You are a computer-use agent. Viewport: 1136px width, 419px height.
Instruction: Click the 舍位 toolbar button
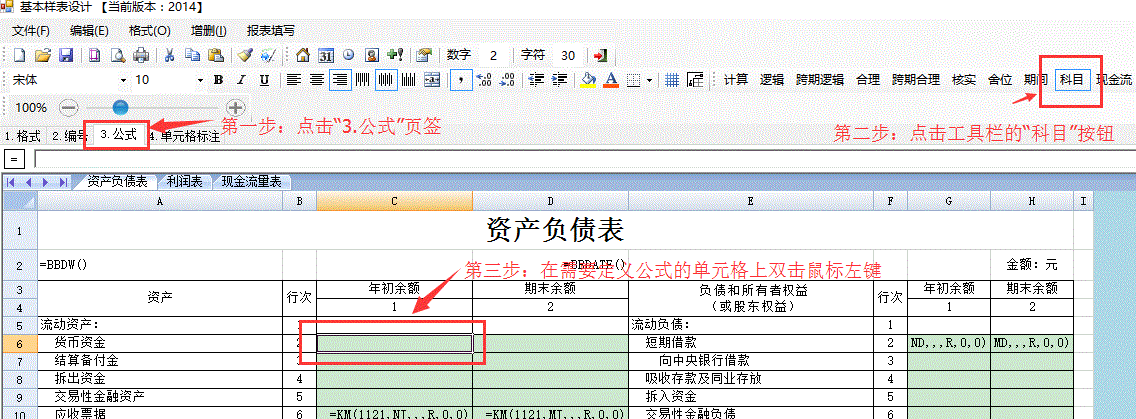[x=1000, y=80]
